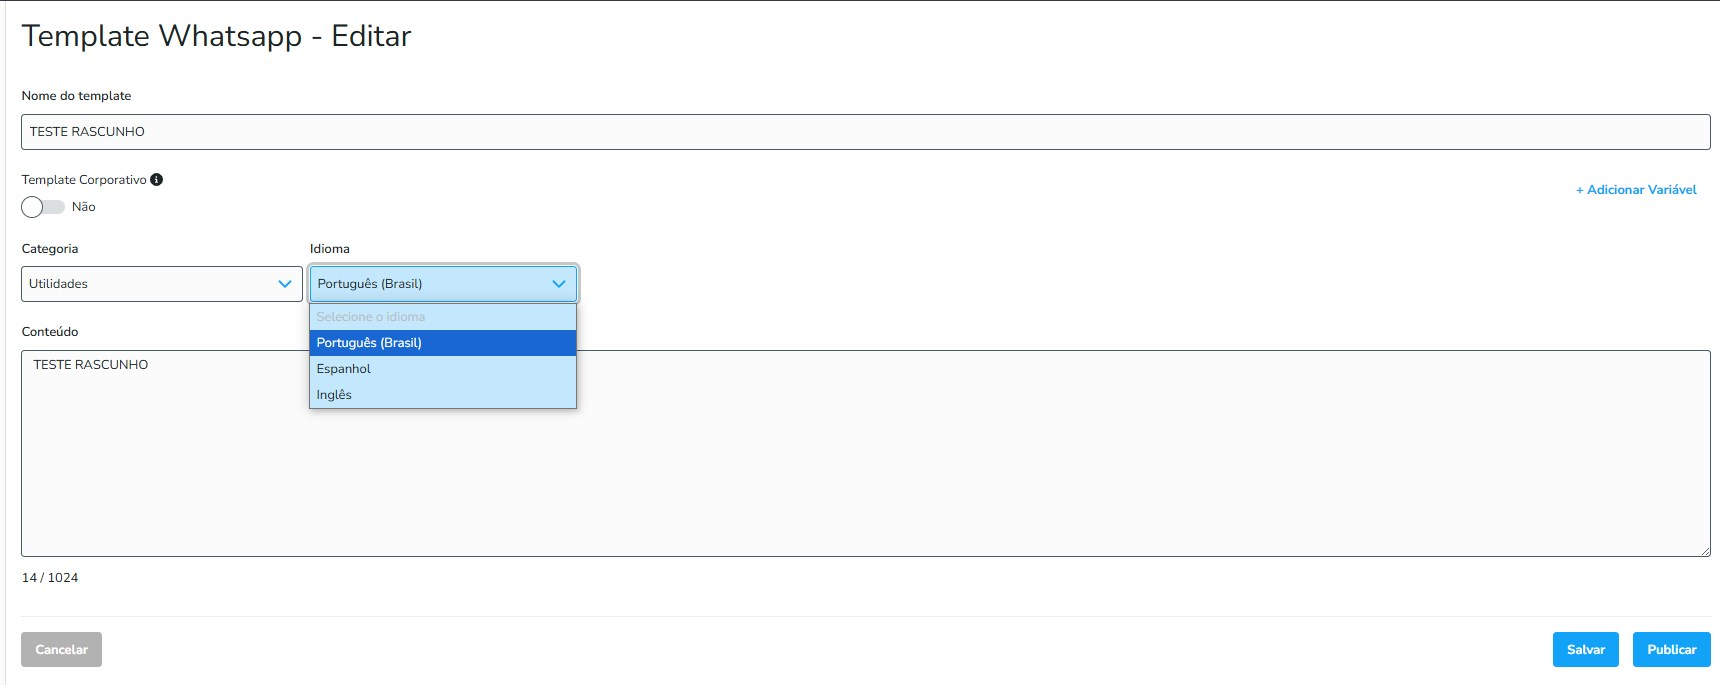This screenshot has height=685, width=1720.
Task: Click the '+ Adicionar Variável' link
Action: coord(1636,190)
